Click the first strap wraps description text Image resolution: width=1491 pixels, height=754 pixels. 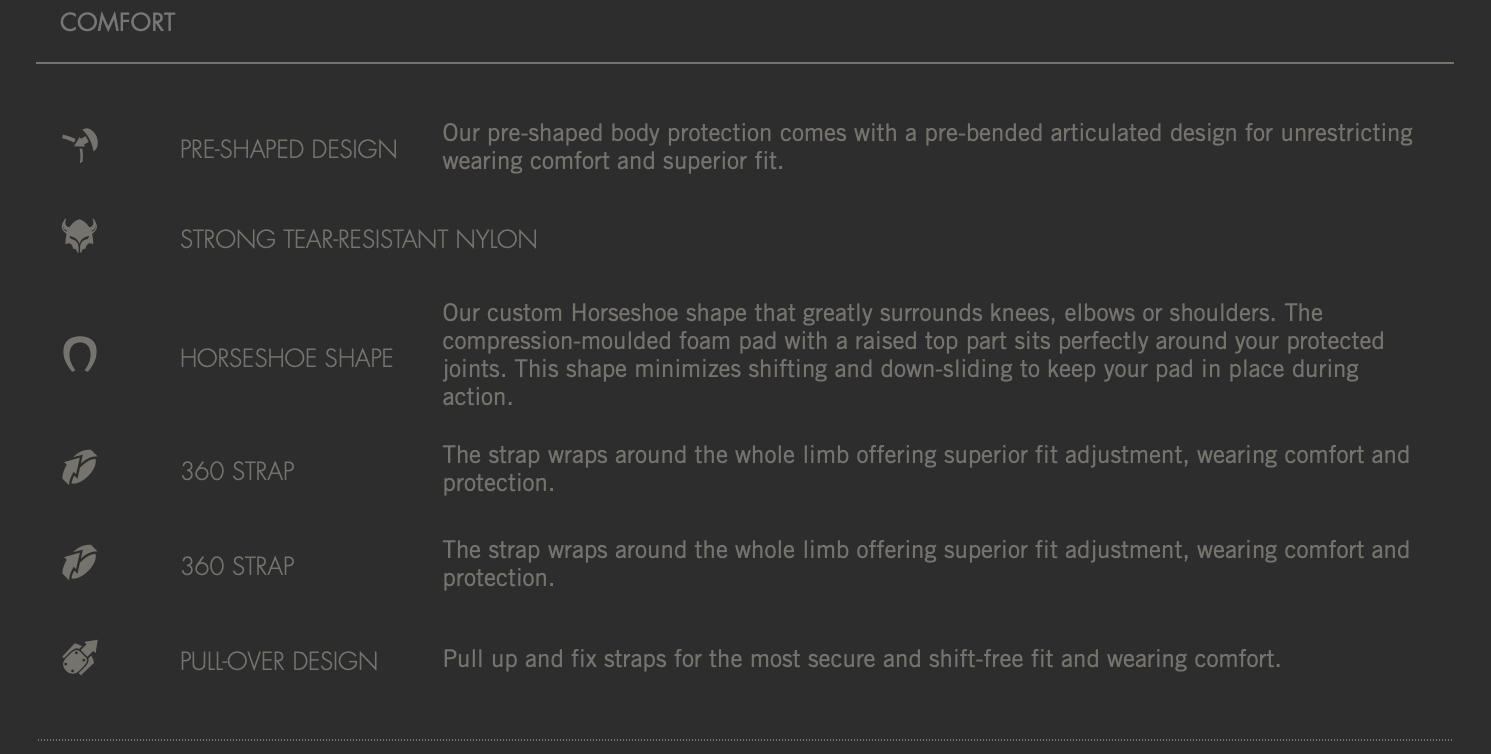tap(926, 469)
